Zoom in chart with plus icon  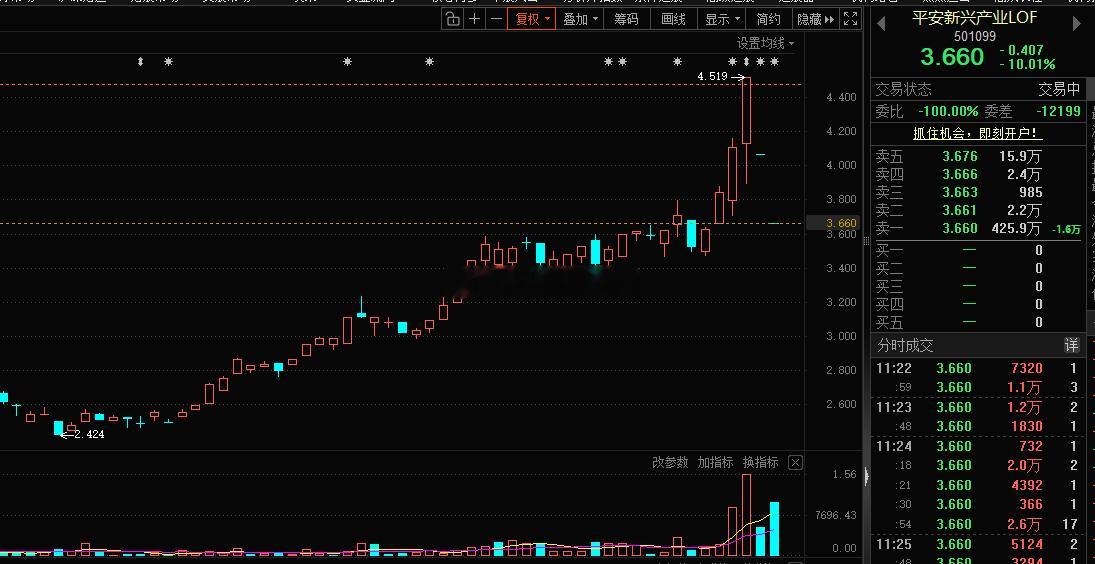(x=474, y=19)
